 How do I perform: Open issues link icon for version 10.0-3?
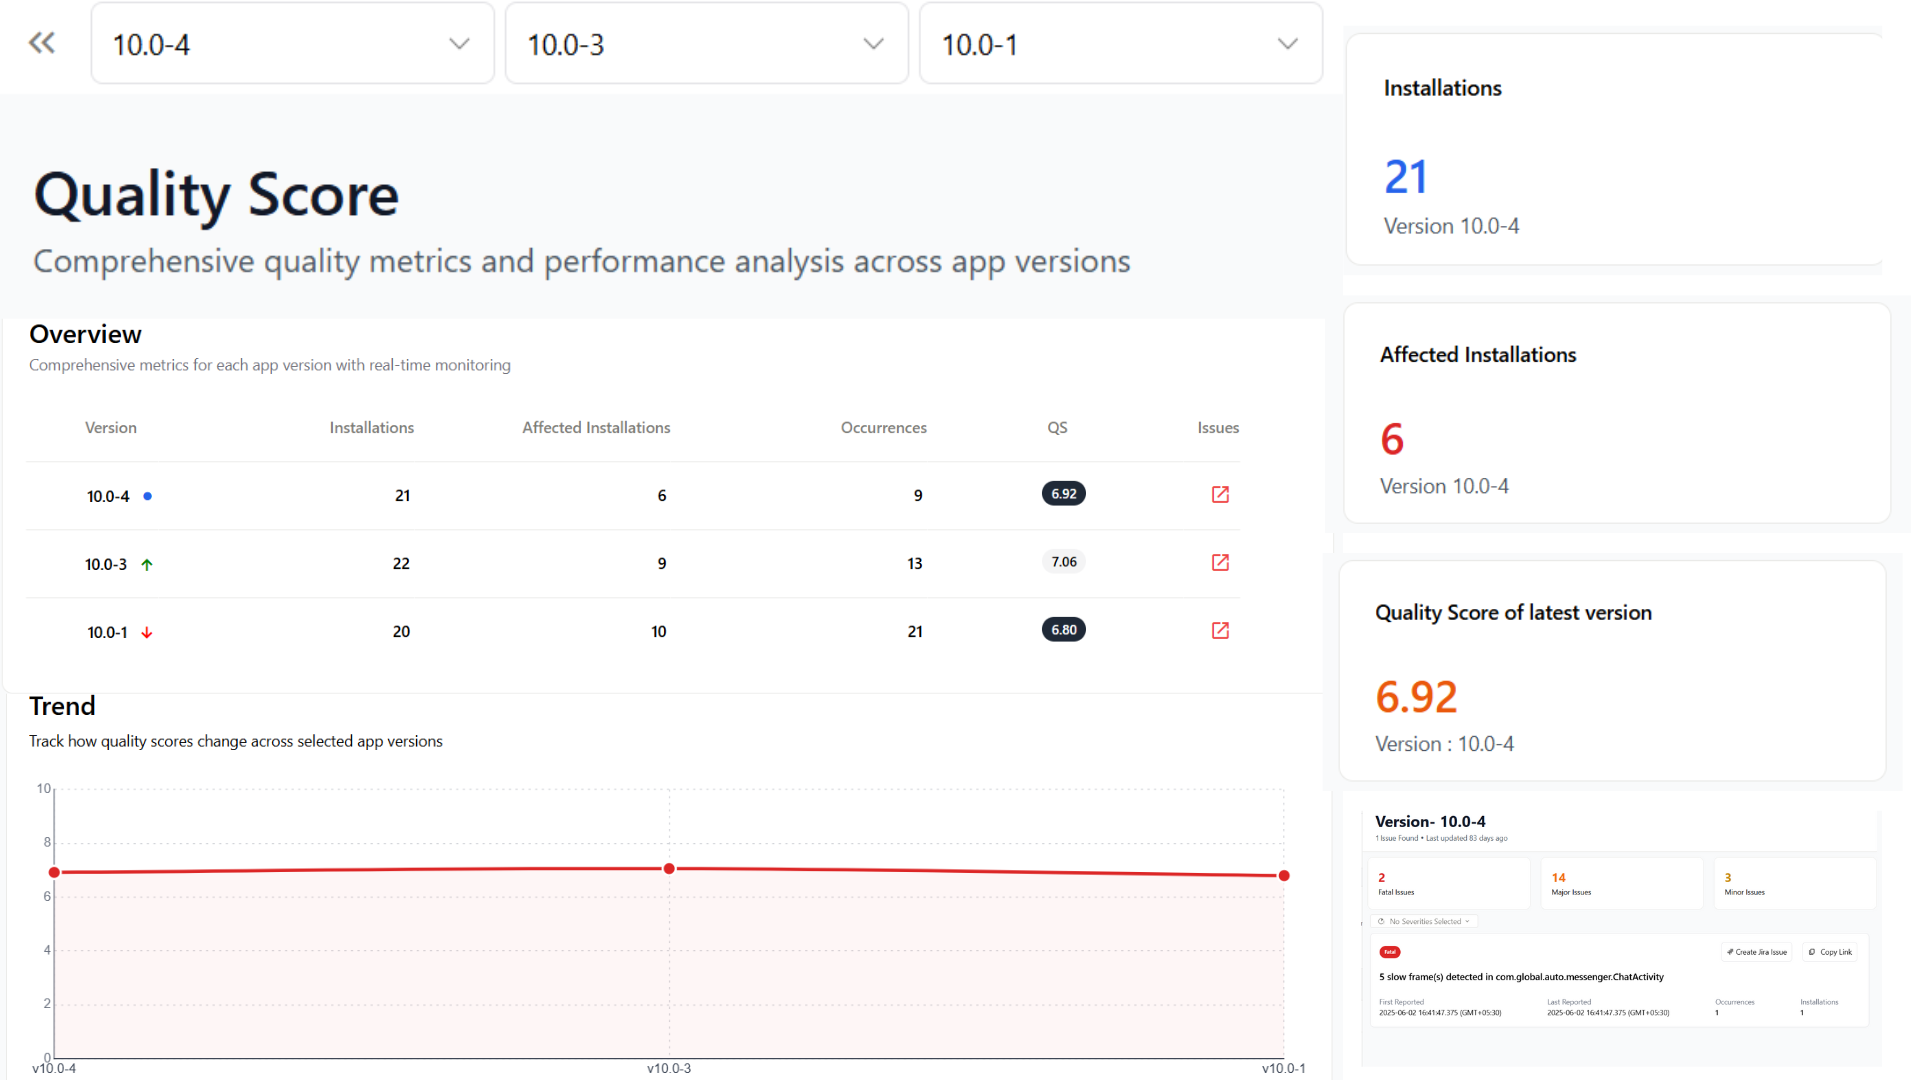(1220, 563)
